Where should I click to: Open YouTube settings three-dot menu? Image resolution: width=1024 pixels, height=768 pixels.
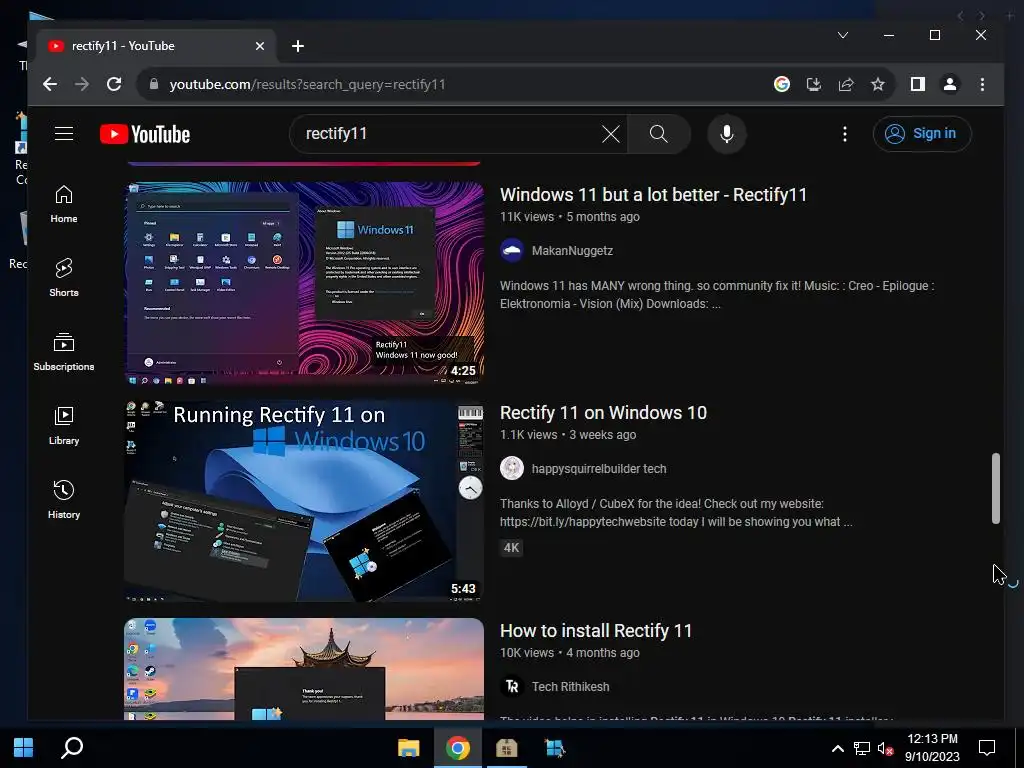tap(844, 134)
